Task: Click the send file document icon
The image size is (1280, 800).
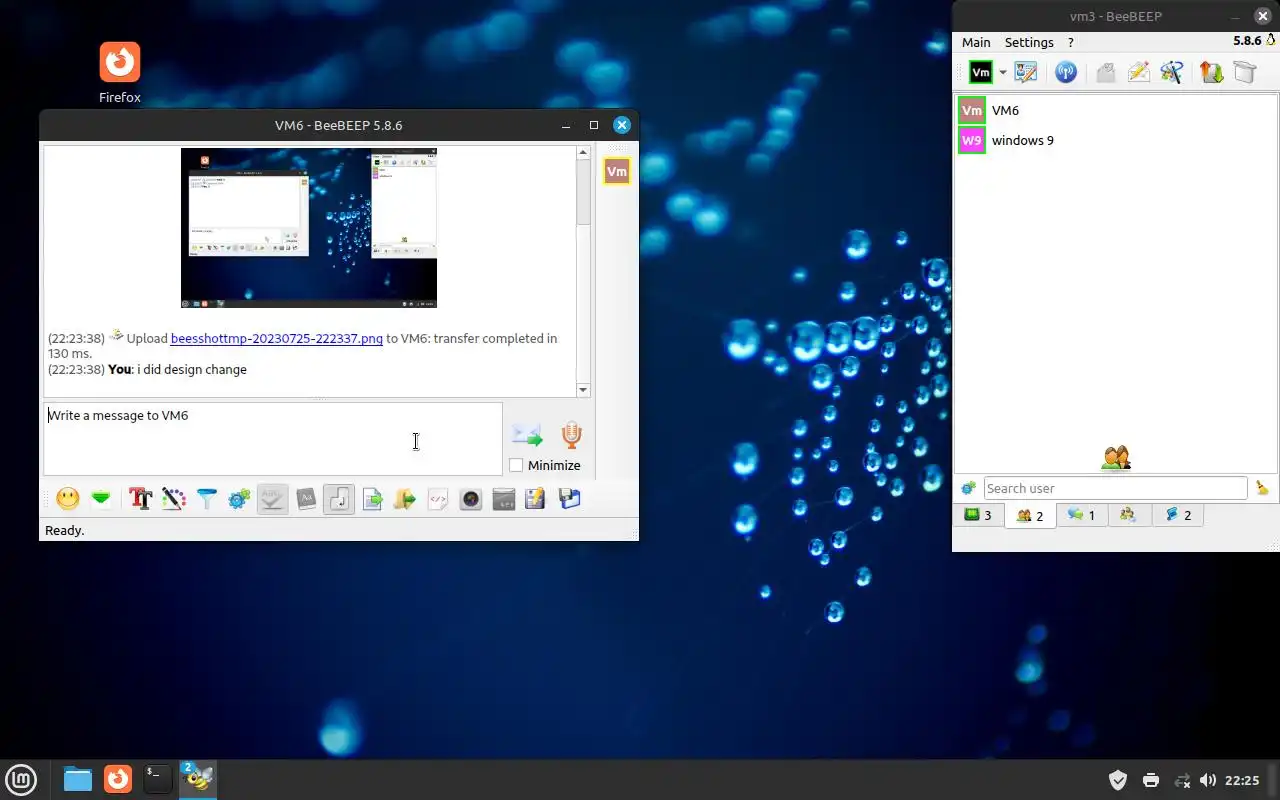Action: point(373,498)
